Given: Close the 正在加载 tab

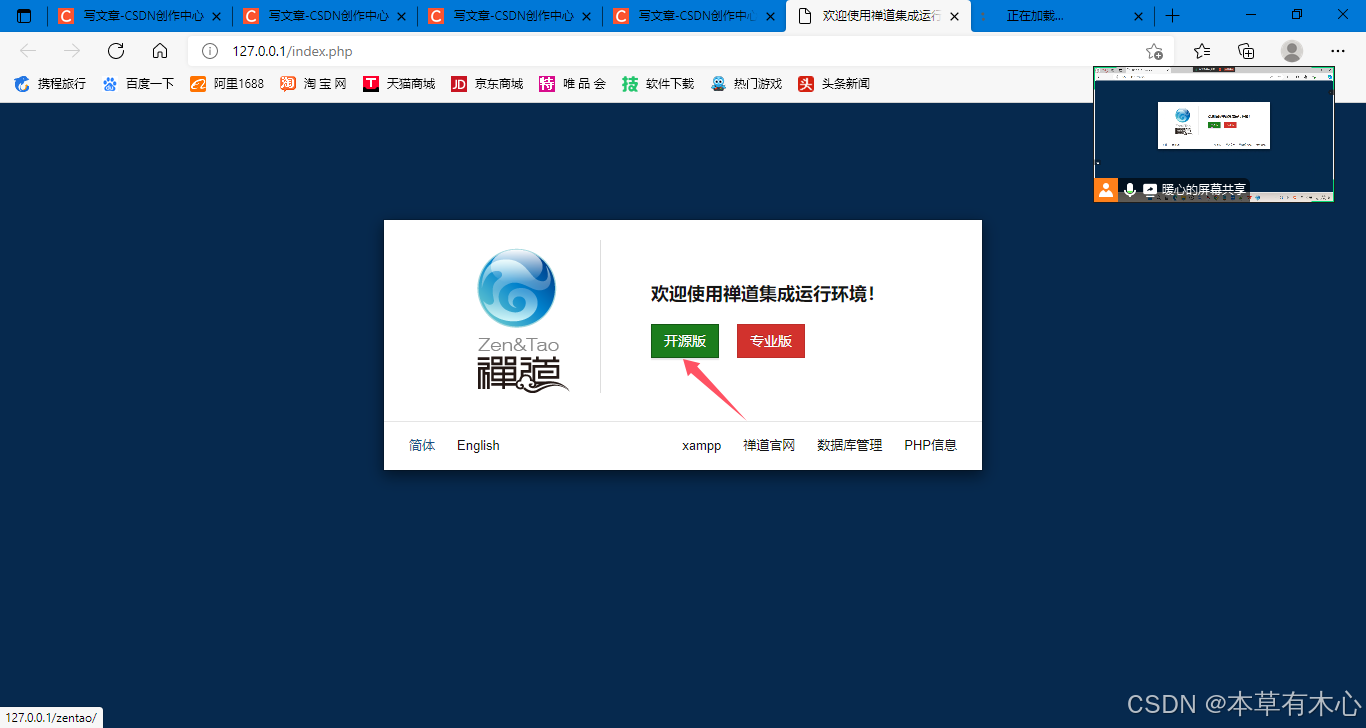Looking at the screenshot, I should coord(1138,16).
